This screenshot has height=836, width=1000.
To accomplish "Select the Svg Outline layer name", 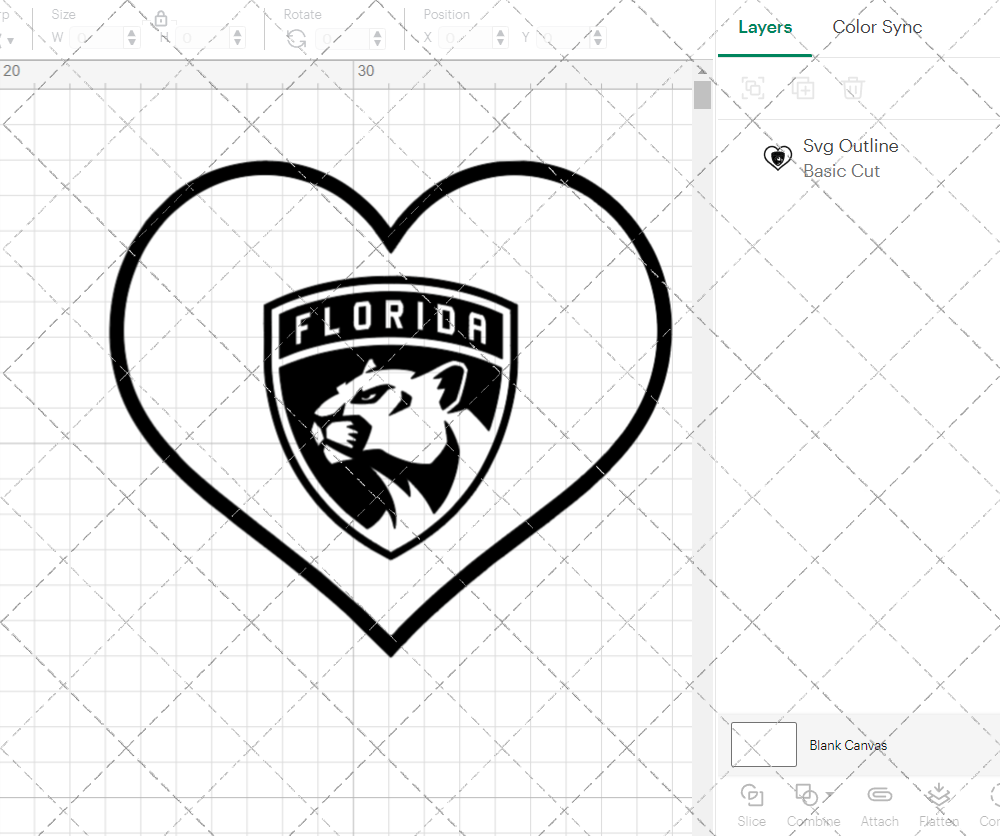I will pos(850,146).
